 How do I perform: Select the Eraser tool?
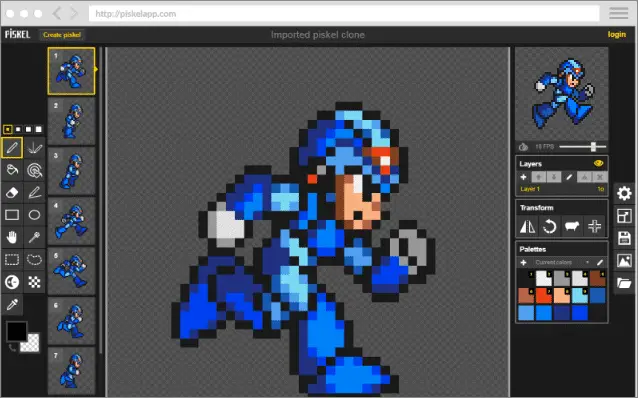click(x=12, y=192)
